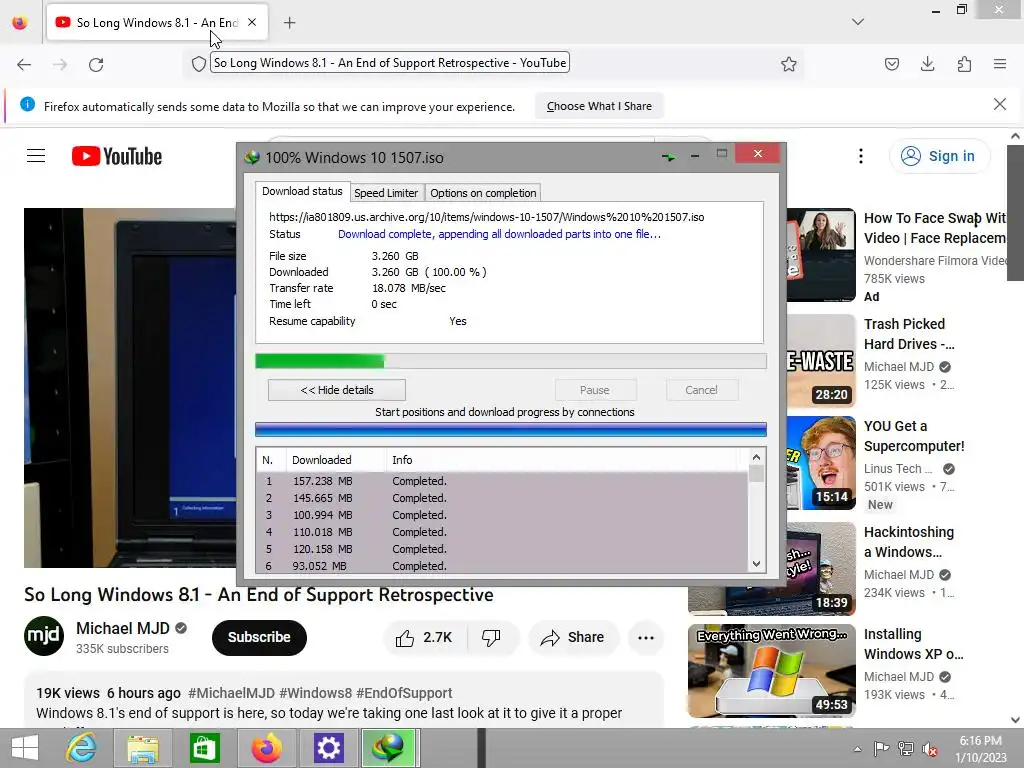Viewport: 1024px width, 768px height.
Task: Click the Share button under video
Action: [x=573, y=637]
